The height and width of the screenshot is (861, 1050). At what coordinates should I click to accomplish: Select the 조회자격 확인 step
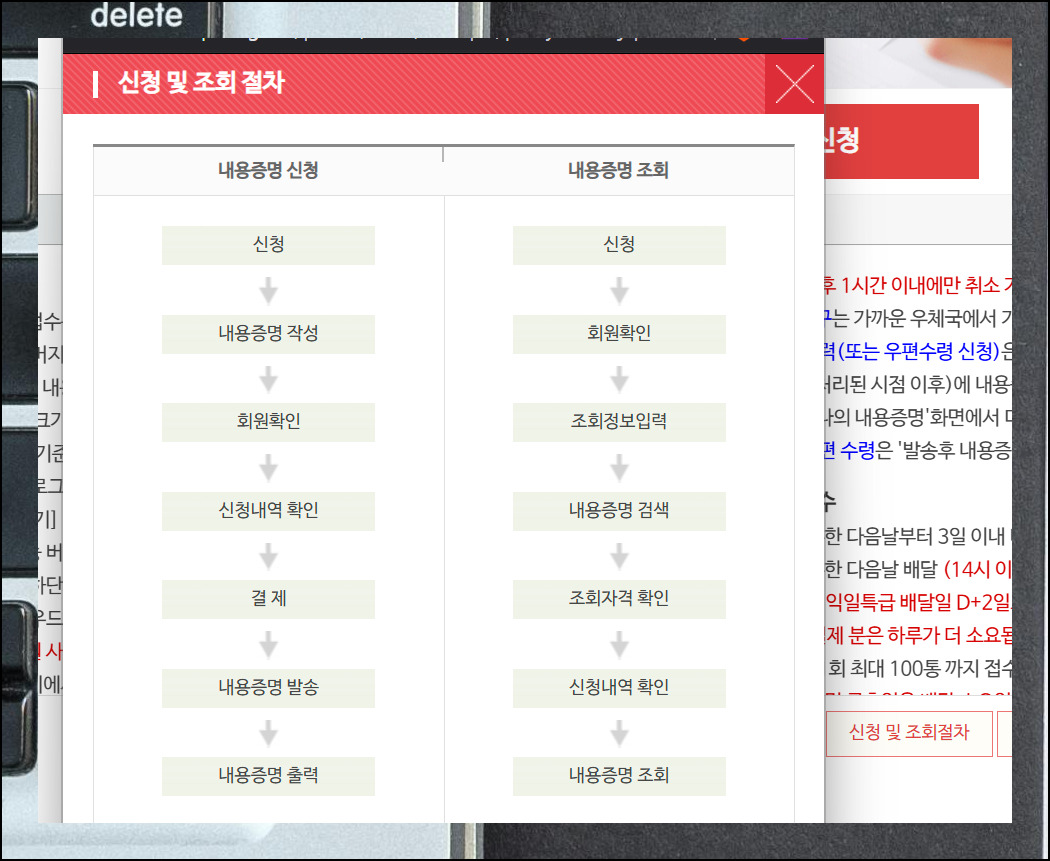pyautogui.click(x=619, y=599)
